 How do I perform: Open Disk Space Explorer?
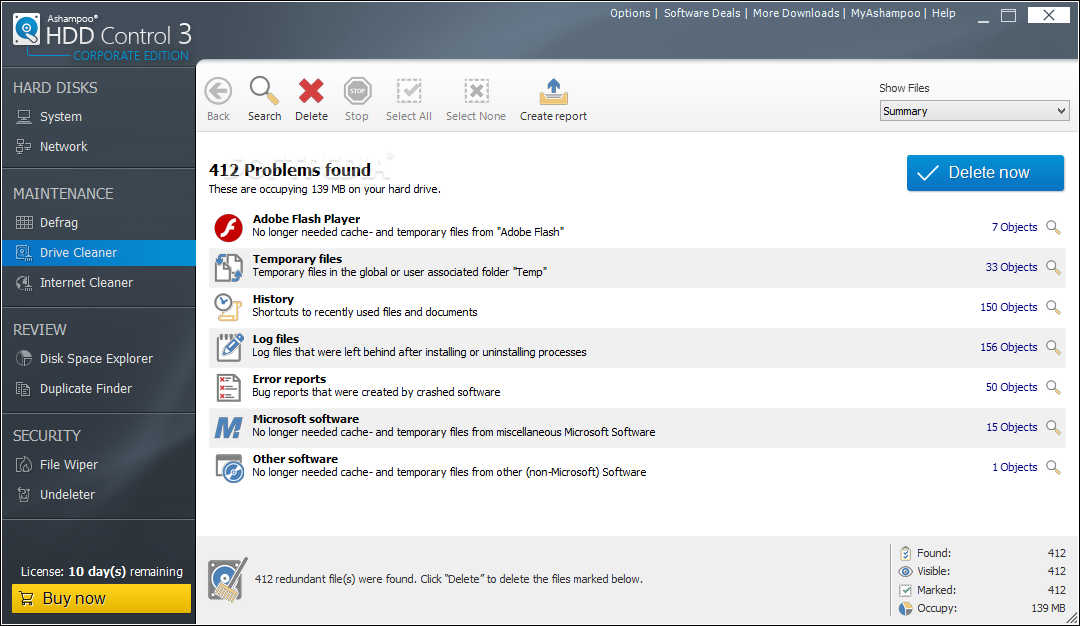click(98, 359)
